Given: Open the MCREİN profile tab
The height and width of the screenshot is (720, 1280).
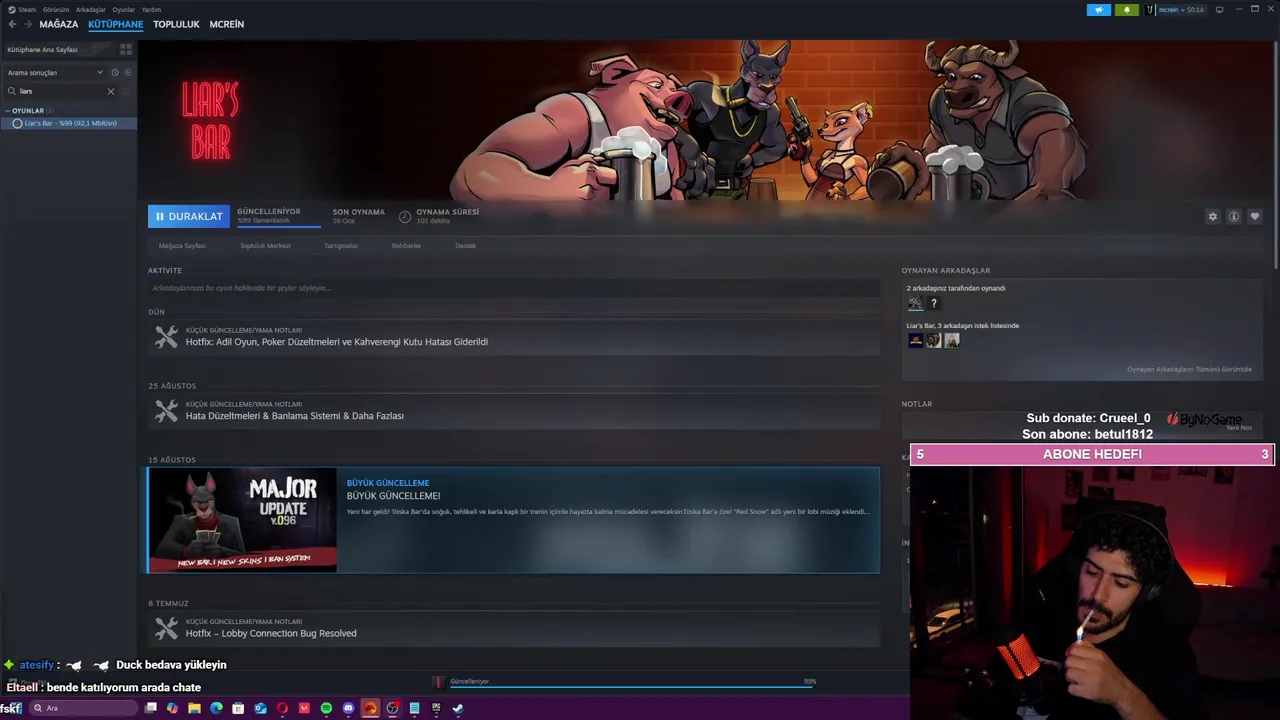Looking at the screenshot, I should click(227, 24).
